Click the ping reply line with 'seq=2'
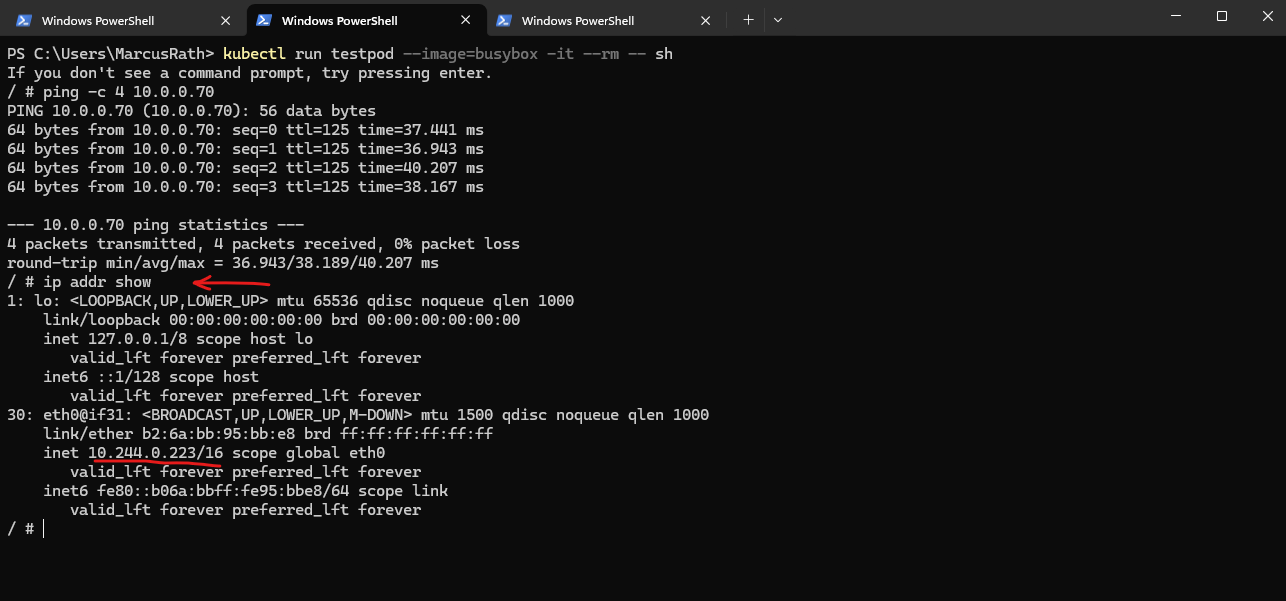Screen dimensions: 1286x601 click(245, 168)
